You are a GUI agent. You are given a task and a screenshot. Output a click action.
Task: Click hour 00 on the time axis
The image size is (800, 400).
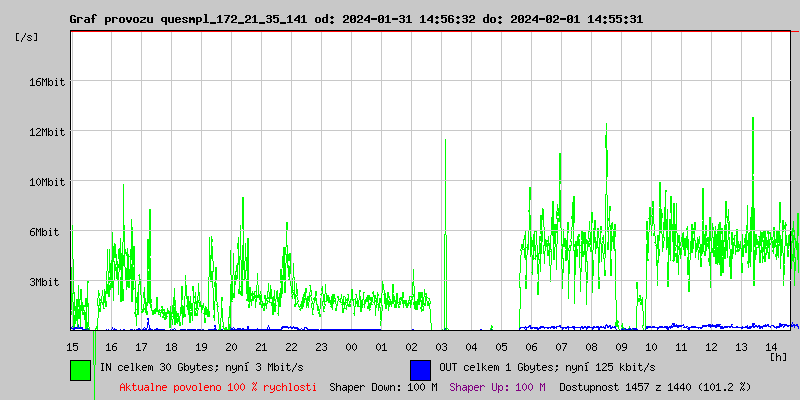click(351, 347)
